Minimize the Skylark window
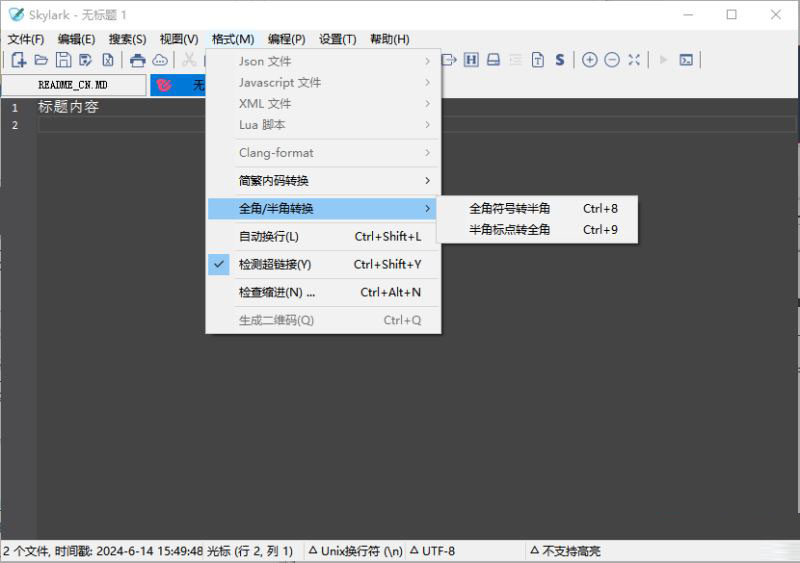800x563 pixels. point(688,14)
